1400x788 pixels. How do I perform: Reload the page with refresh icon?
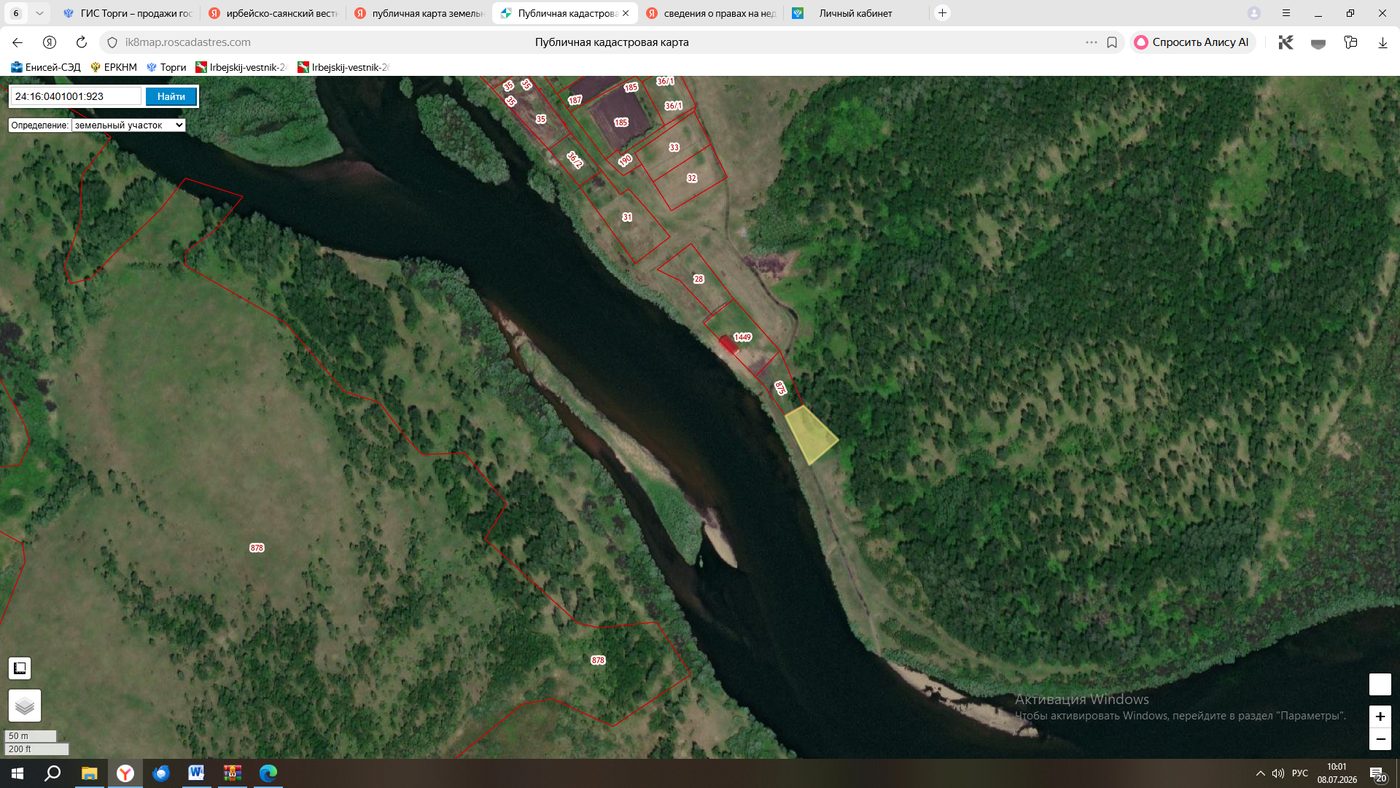click(82, 43)
